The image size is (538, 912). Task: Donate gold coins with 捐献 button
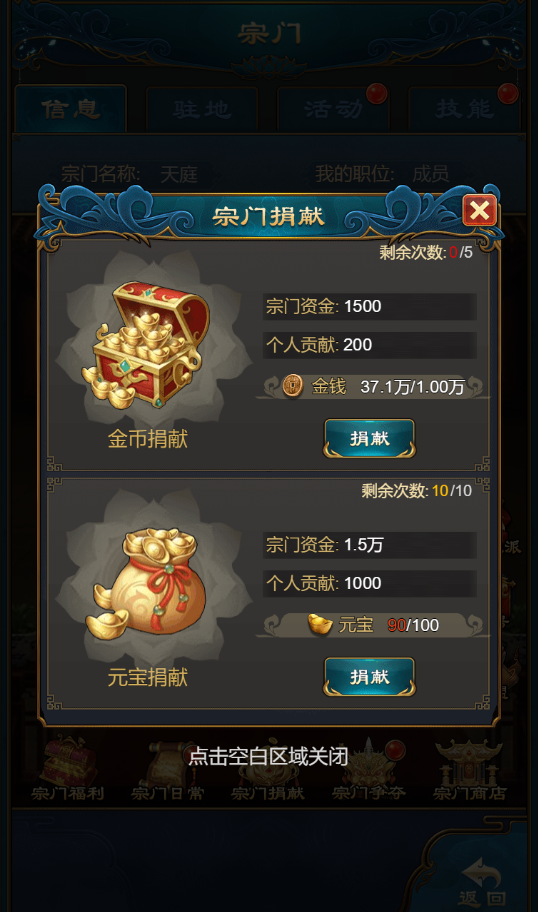[369, 438]
